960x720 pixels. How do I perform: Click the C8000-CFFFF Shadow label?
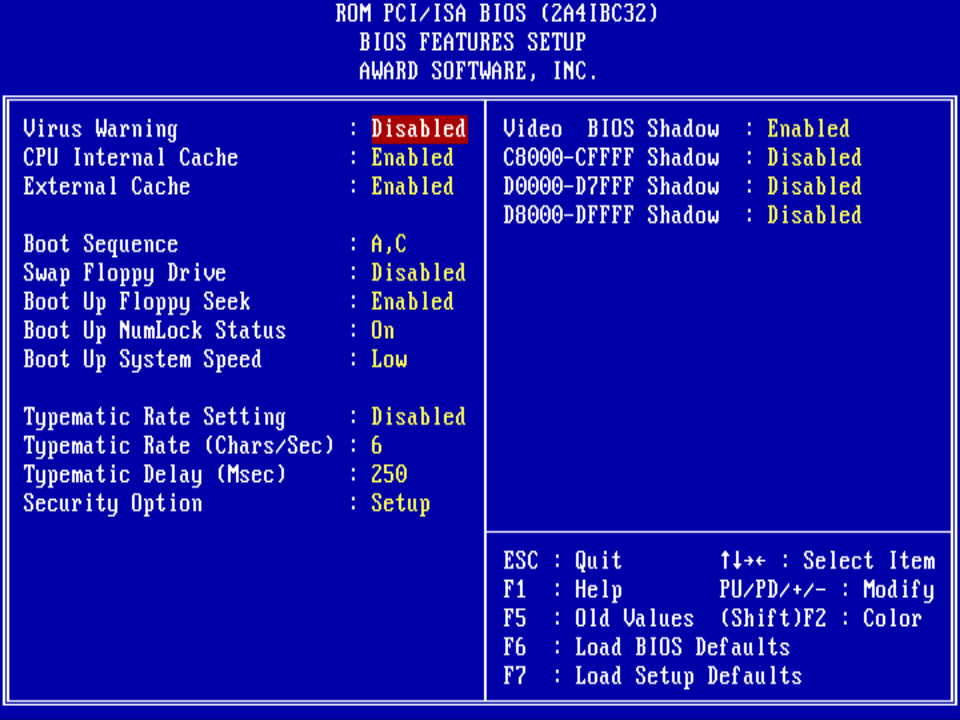pyautogui.click(x=611, y=158)
